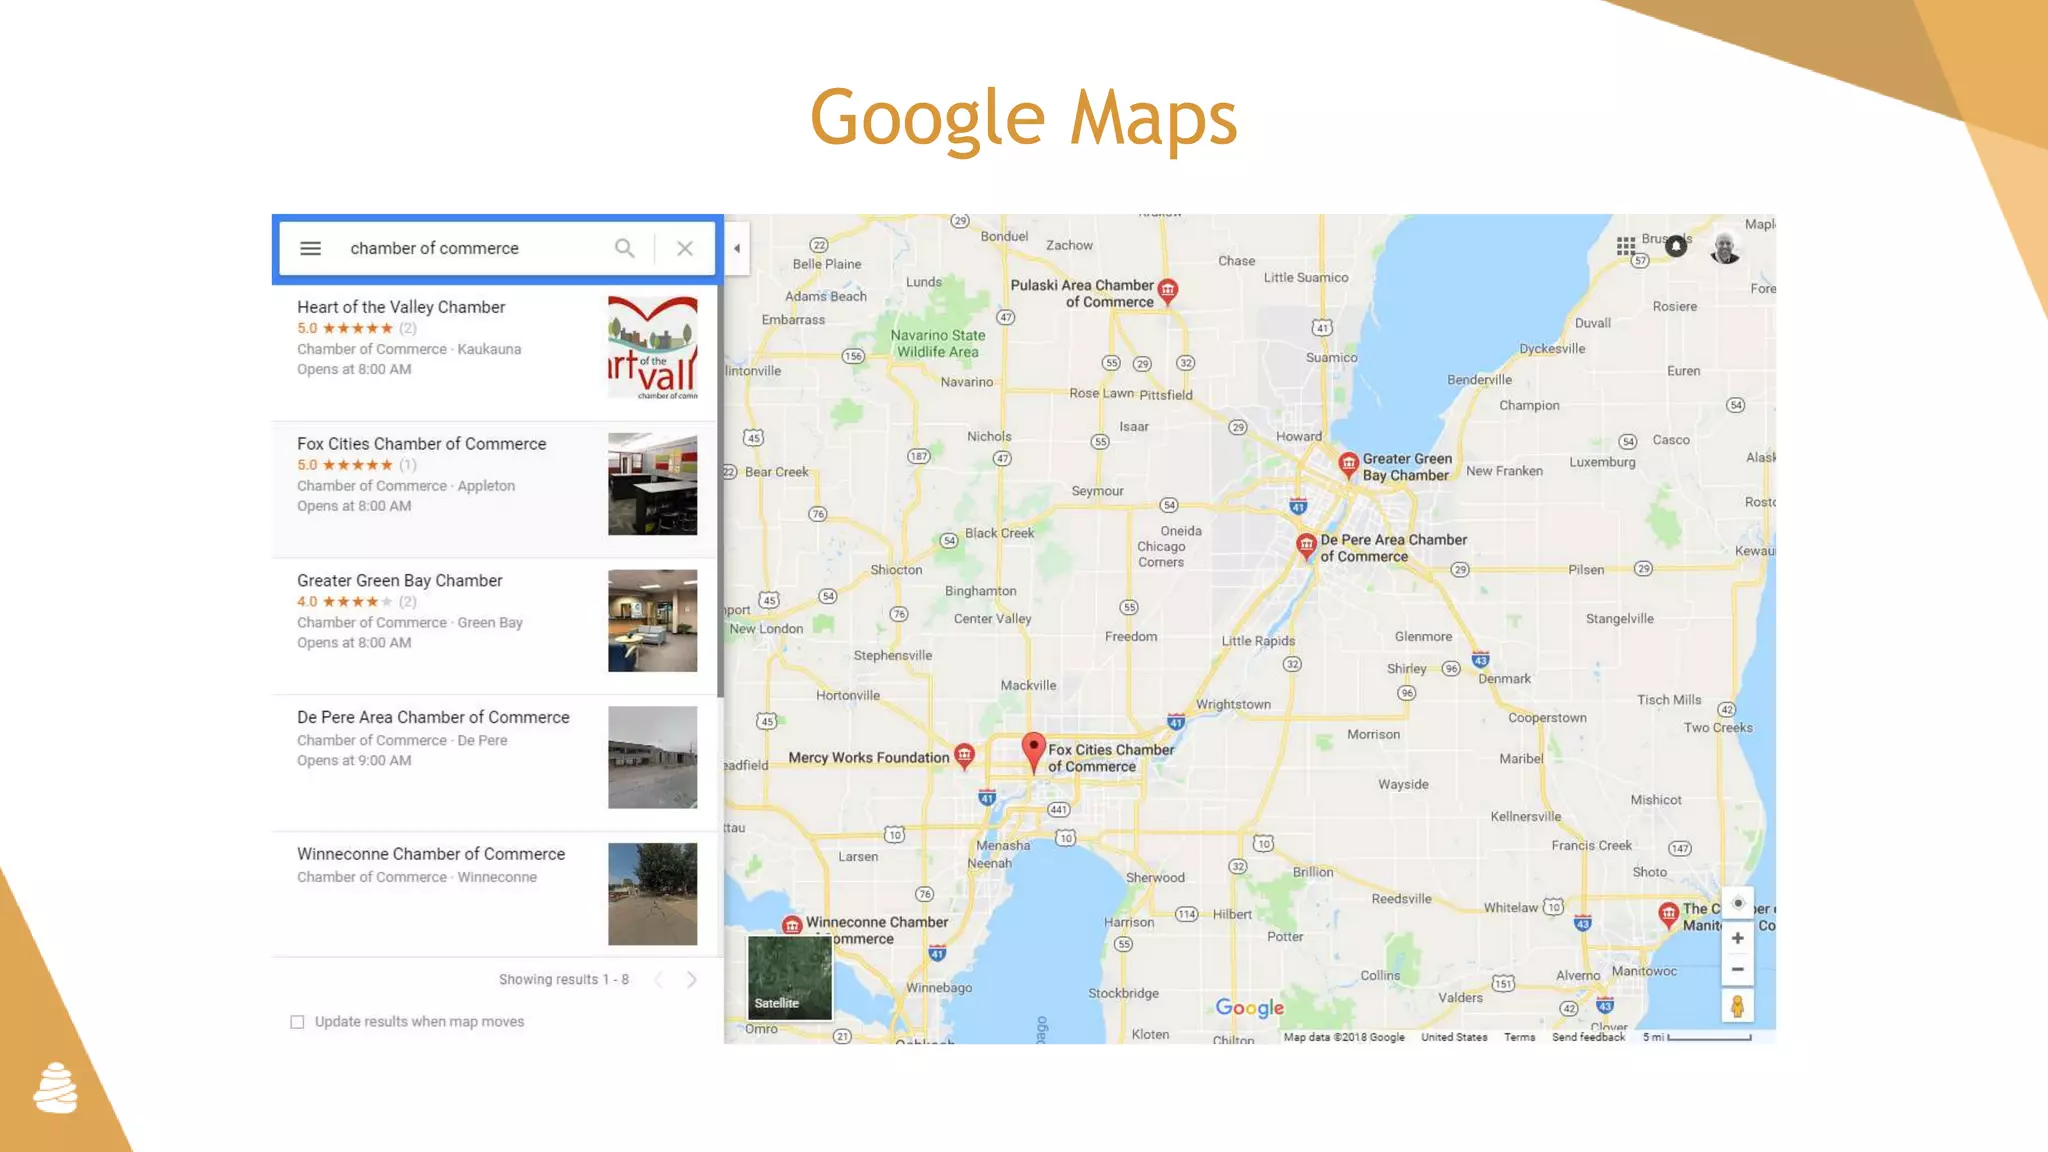Select De Pere Area Chamber map pin
Screen dimensions: 2048x1152
[x=1306, y=546]
